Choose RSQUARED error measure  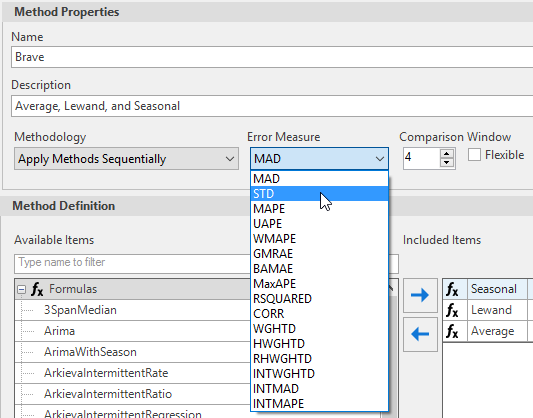point(319,298)
